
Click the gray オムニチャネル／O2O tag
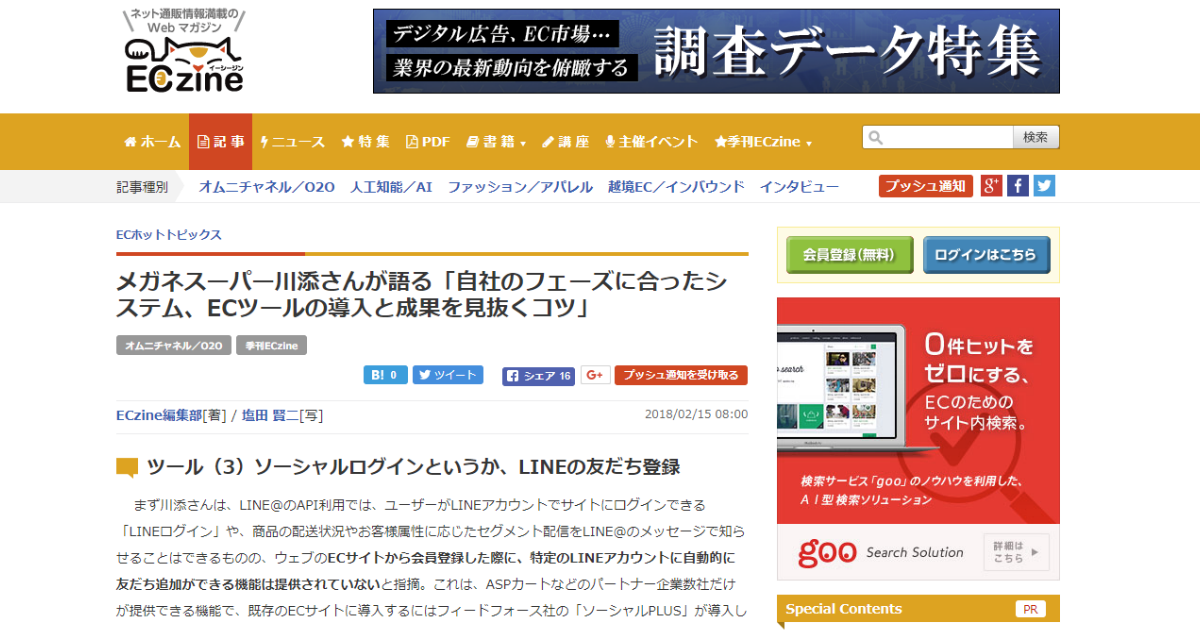click(x=174, y=345)
